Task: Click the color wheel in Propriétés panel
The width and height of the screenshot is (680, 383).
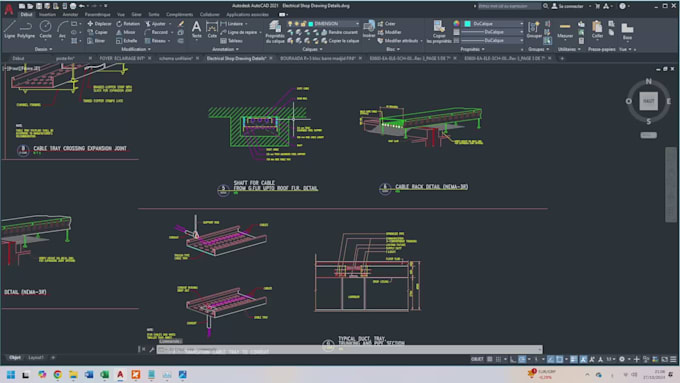Action: [456, 23]
